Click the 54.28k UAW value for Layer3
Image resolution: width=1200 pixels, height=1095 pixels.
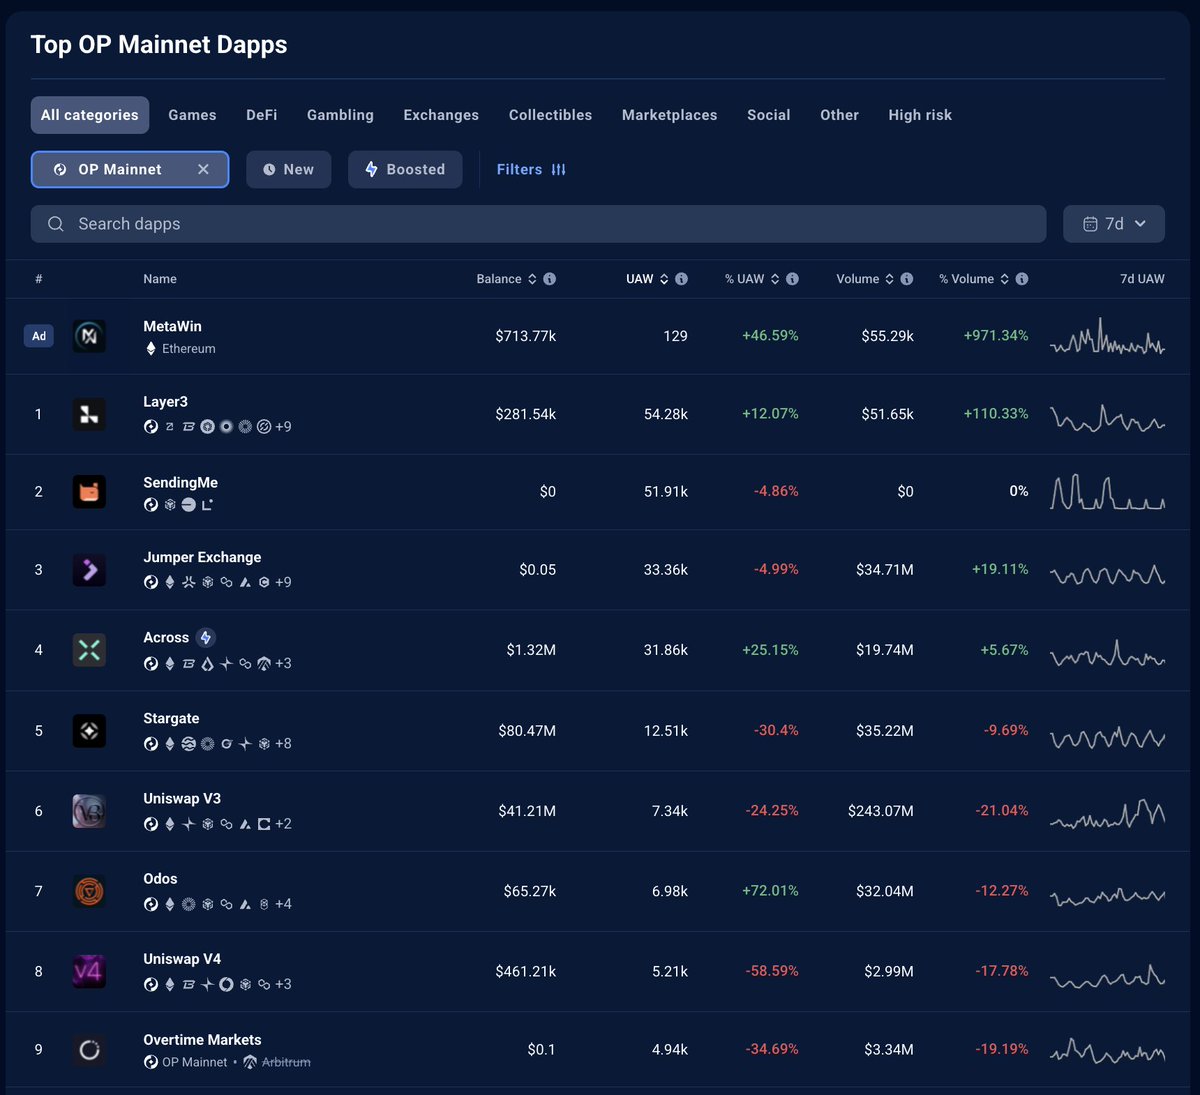(666, 414)
